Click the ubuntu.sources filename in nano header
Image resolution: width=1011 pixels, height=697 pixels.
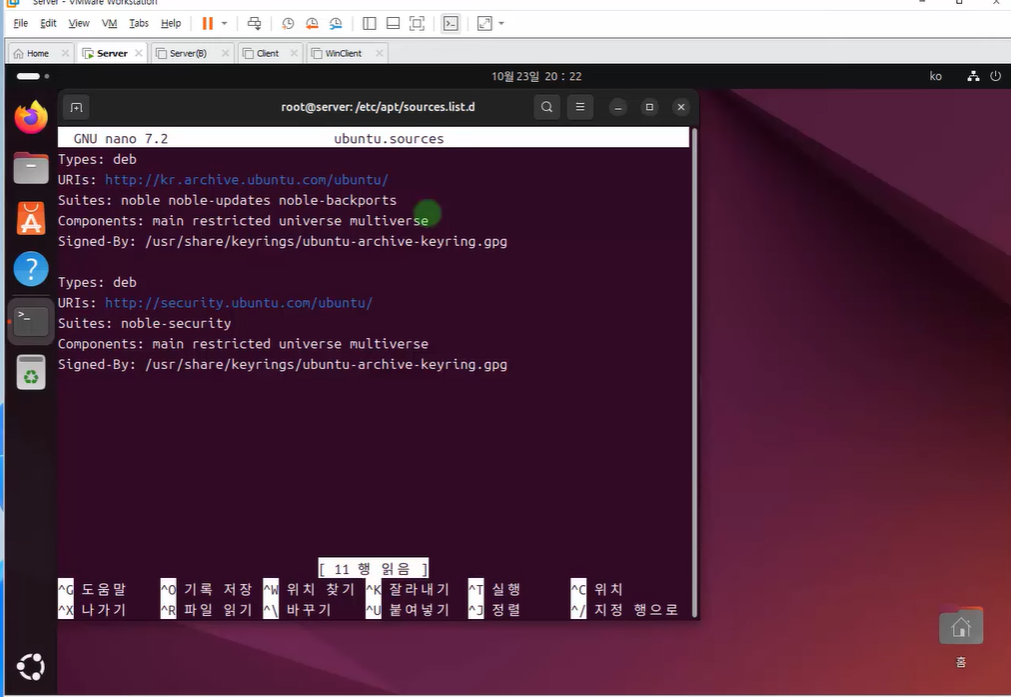click(x=389, y=139)
